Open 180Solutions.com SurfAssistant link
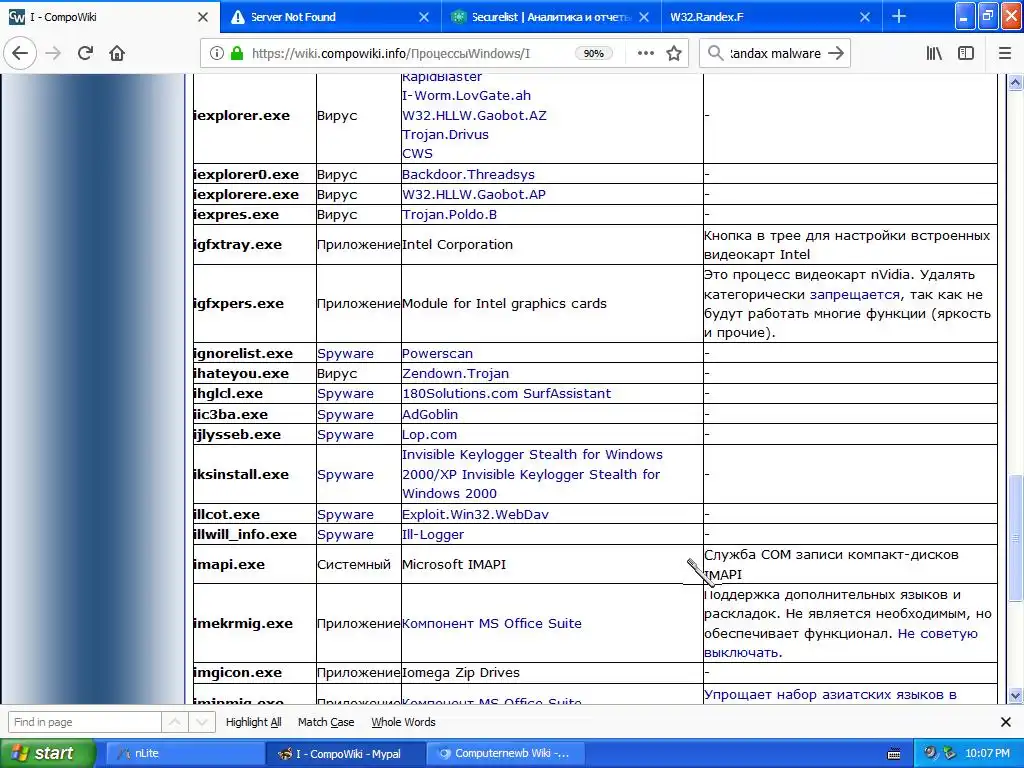1024x768 pixels. tap(506, 394)
